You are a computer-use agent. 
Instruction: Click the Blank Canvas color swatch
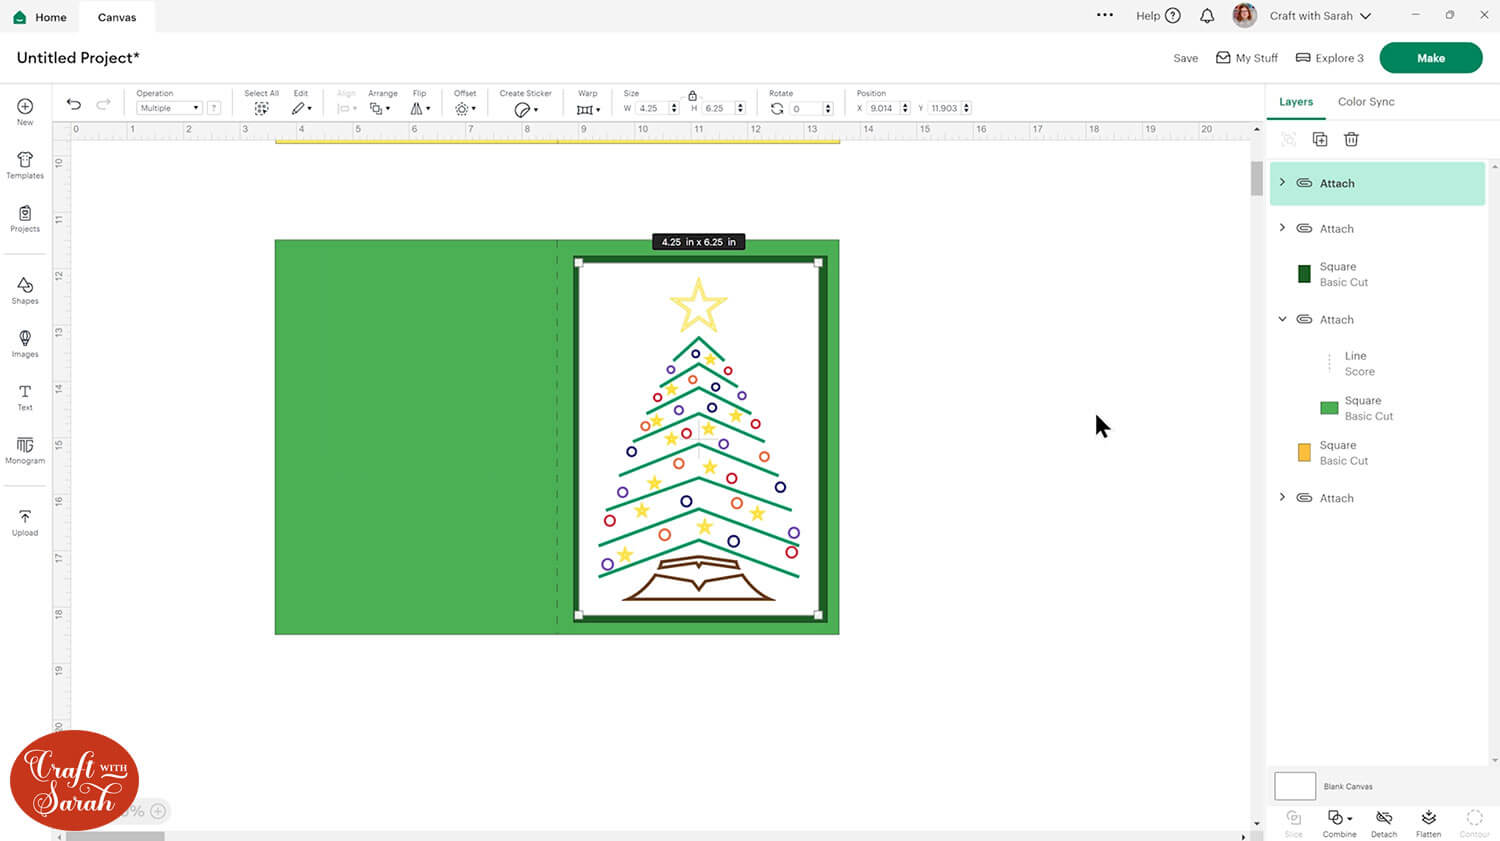(1295, 786)
